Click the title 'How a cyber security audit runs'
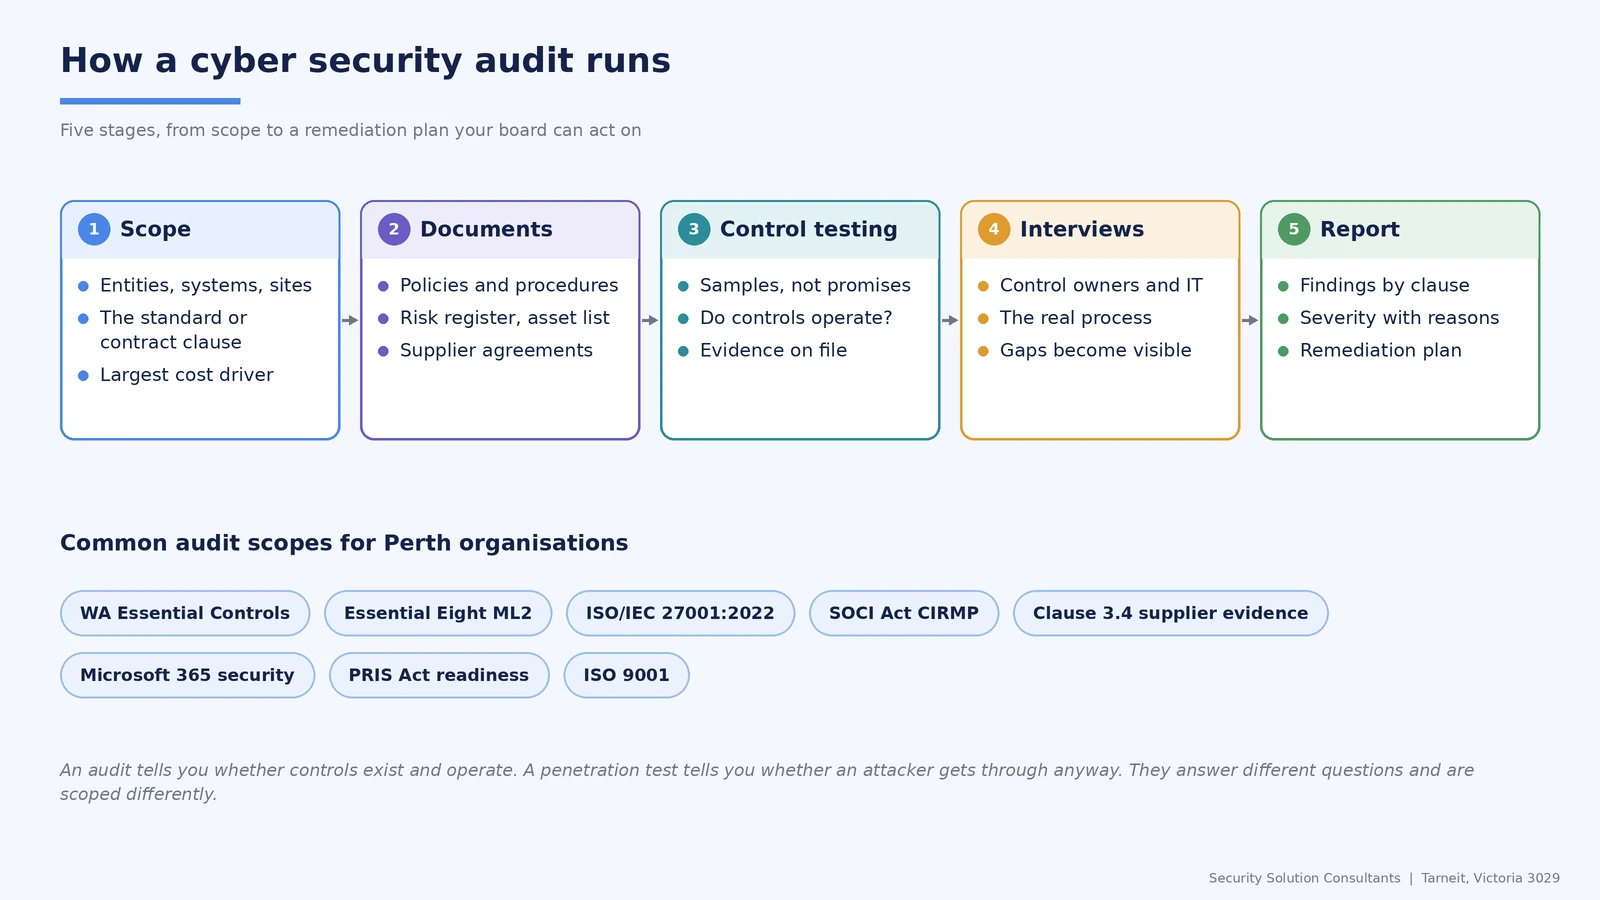Screen dimensions: 1600x900 pos(365,61)
